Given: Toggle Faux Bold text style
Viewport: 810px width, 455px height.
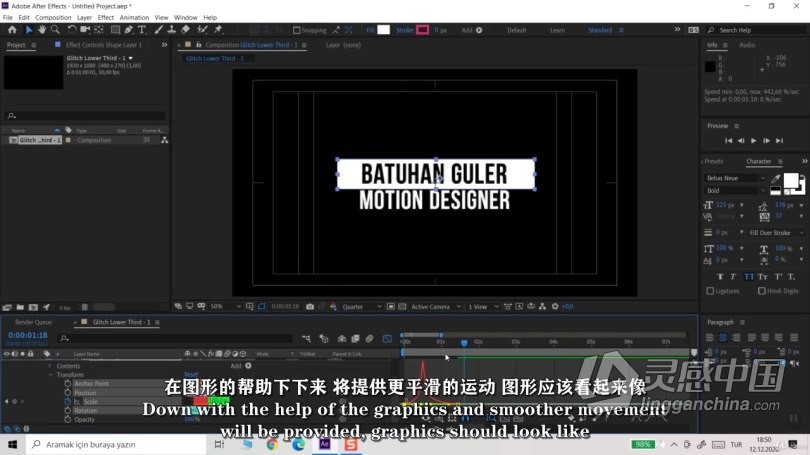Looking at the screenshot, I should pos(720,277).
